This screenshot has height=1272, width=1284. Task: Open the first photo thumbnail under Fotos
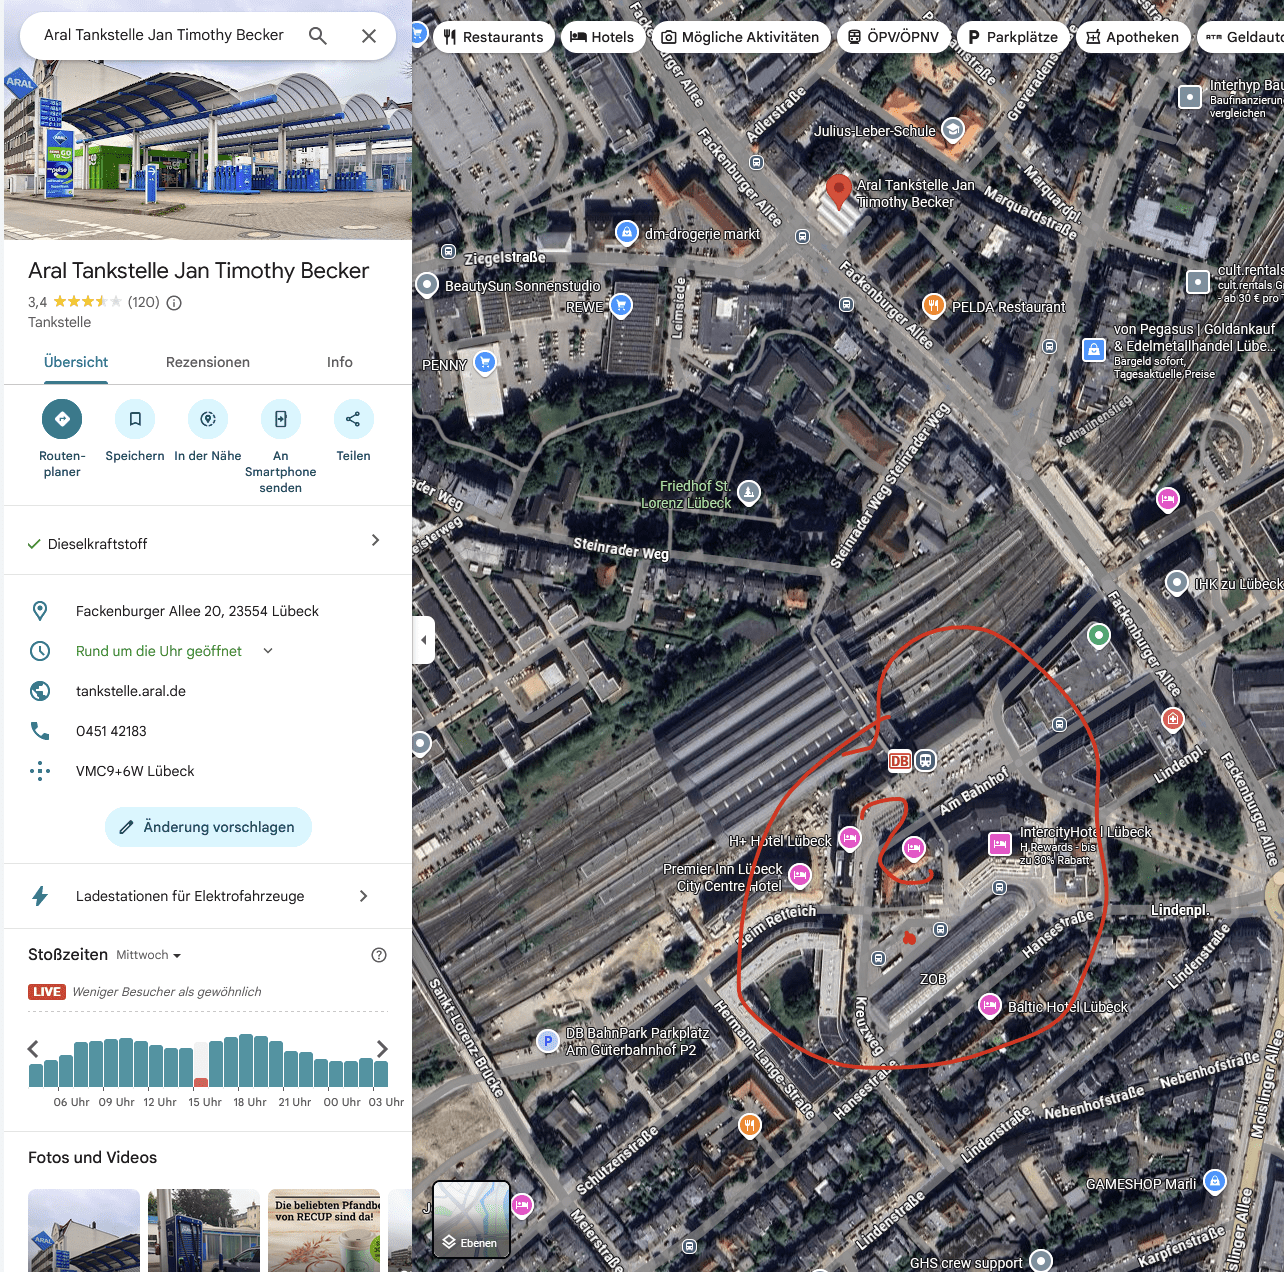point(84,1230)
